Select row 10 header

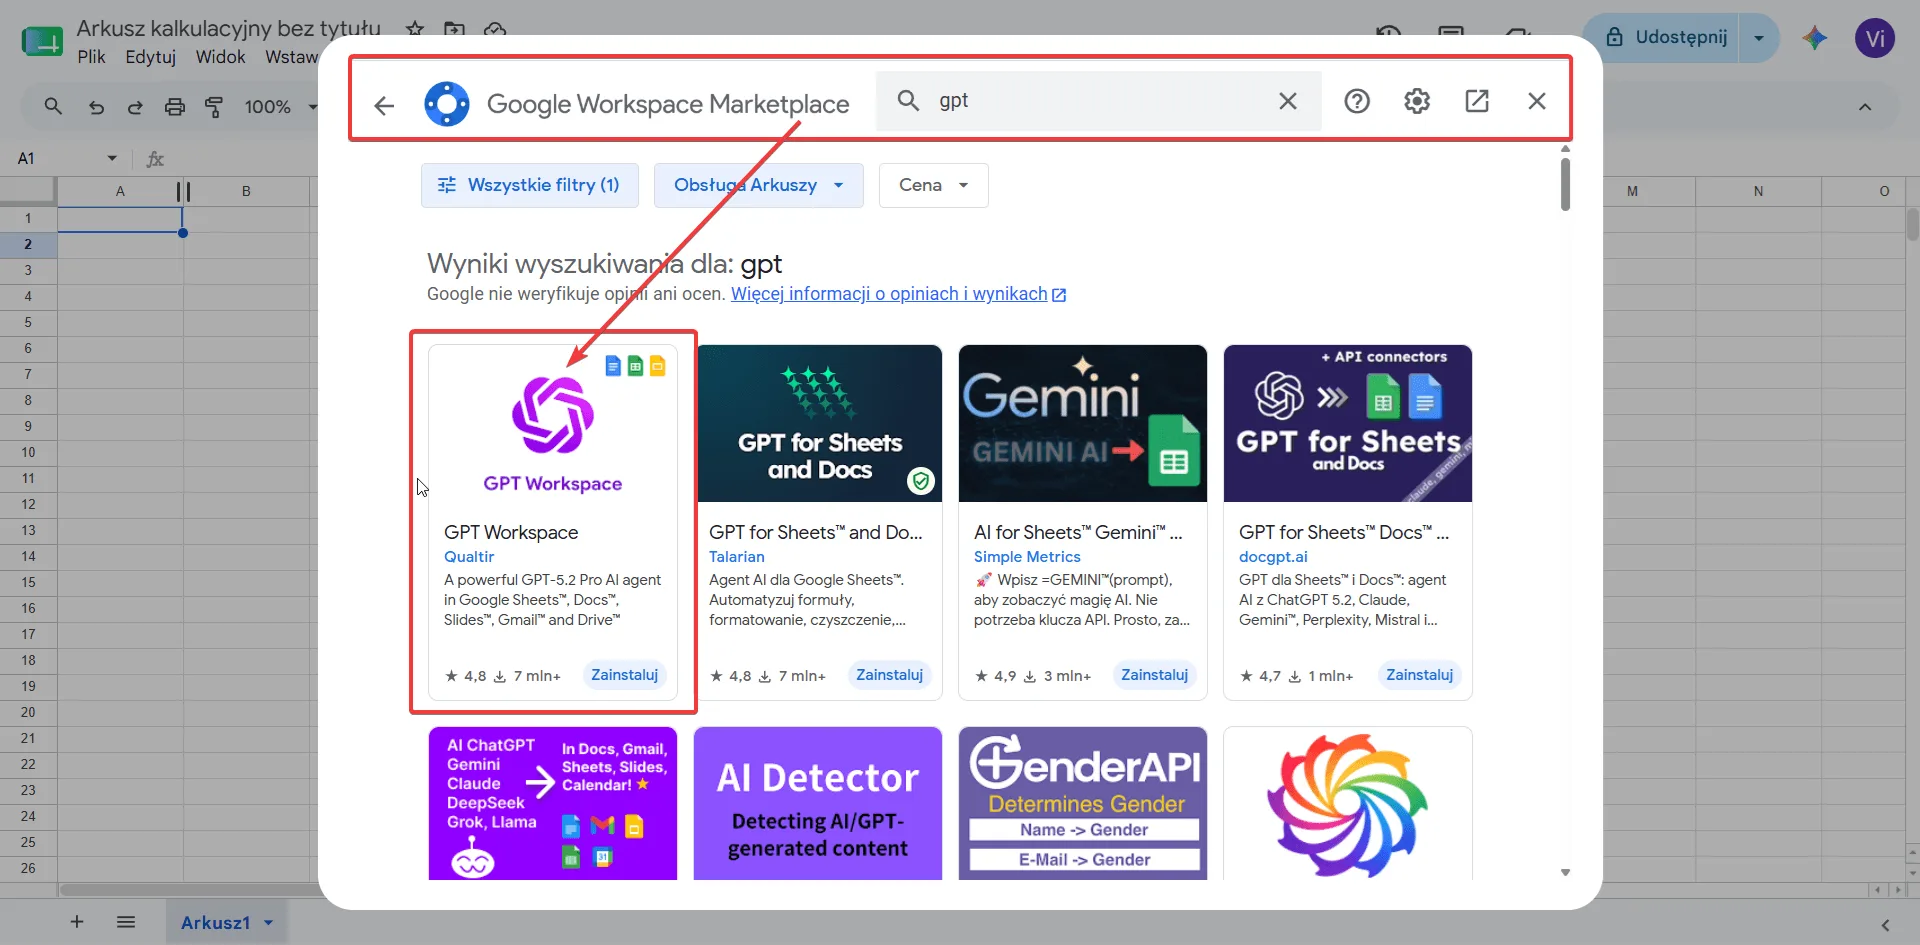28,452
